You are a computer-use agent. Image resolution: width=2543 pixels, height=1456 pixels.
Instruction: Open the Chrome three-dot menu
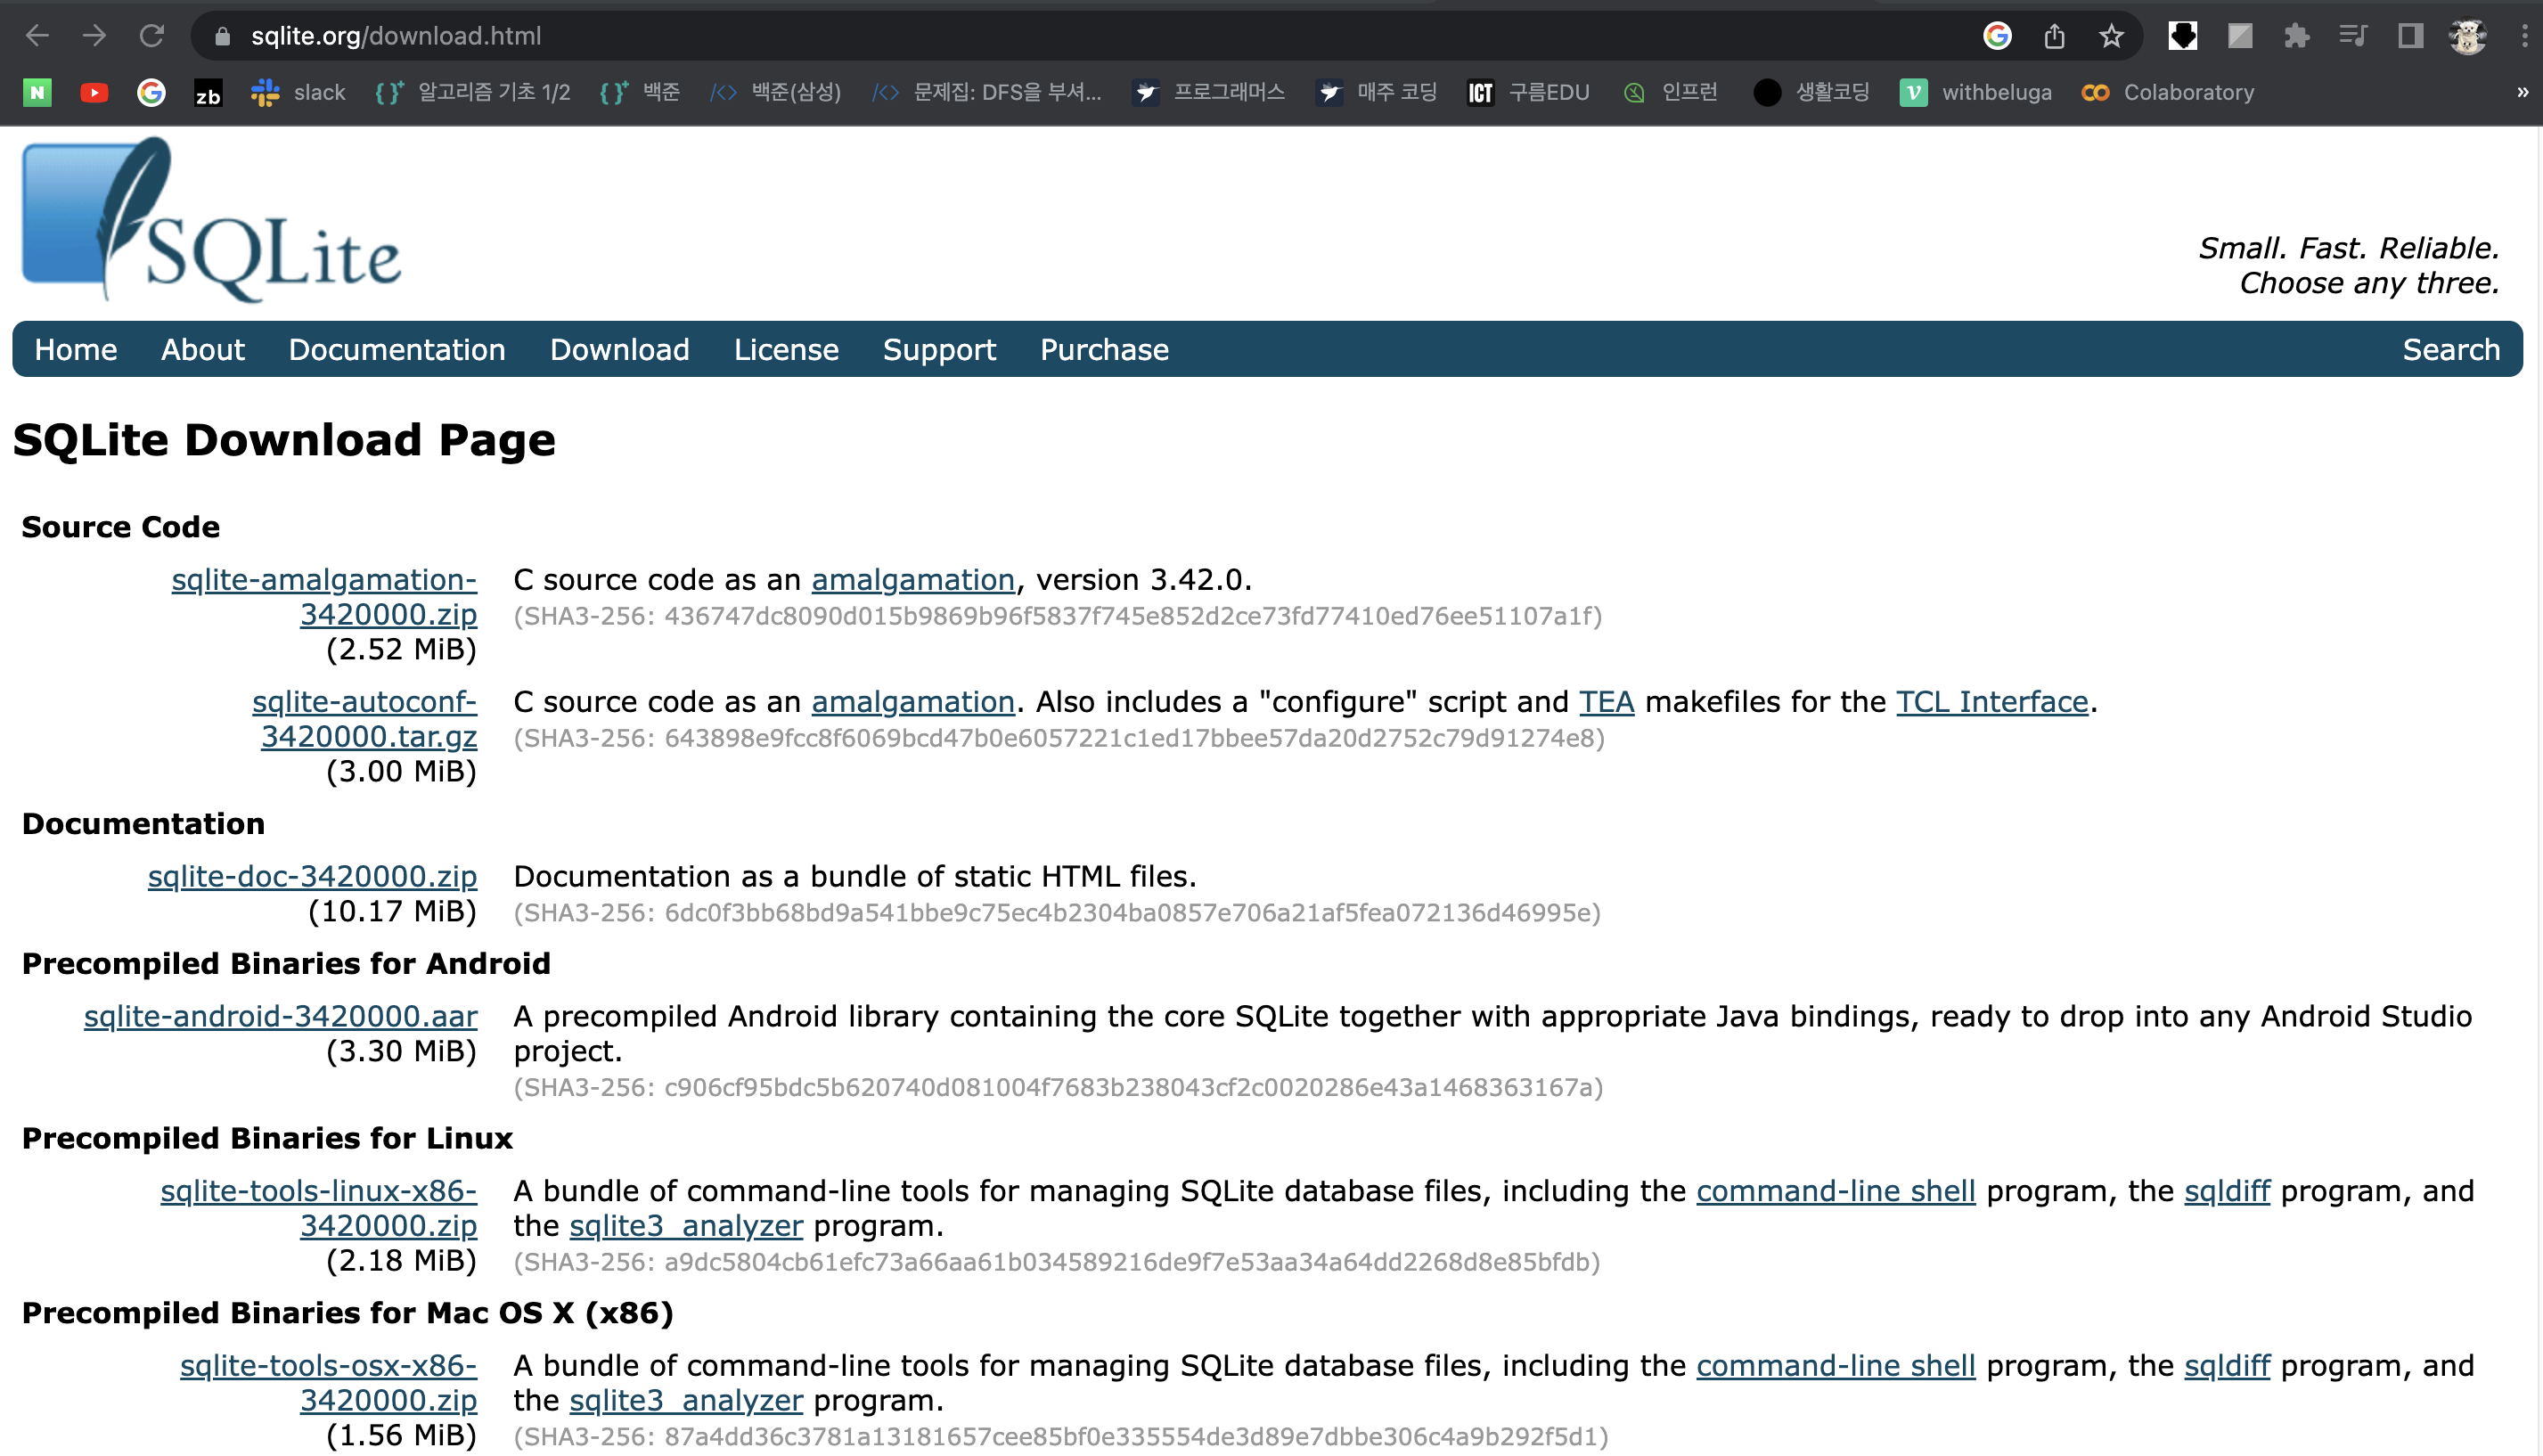click(2524, 36)
